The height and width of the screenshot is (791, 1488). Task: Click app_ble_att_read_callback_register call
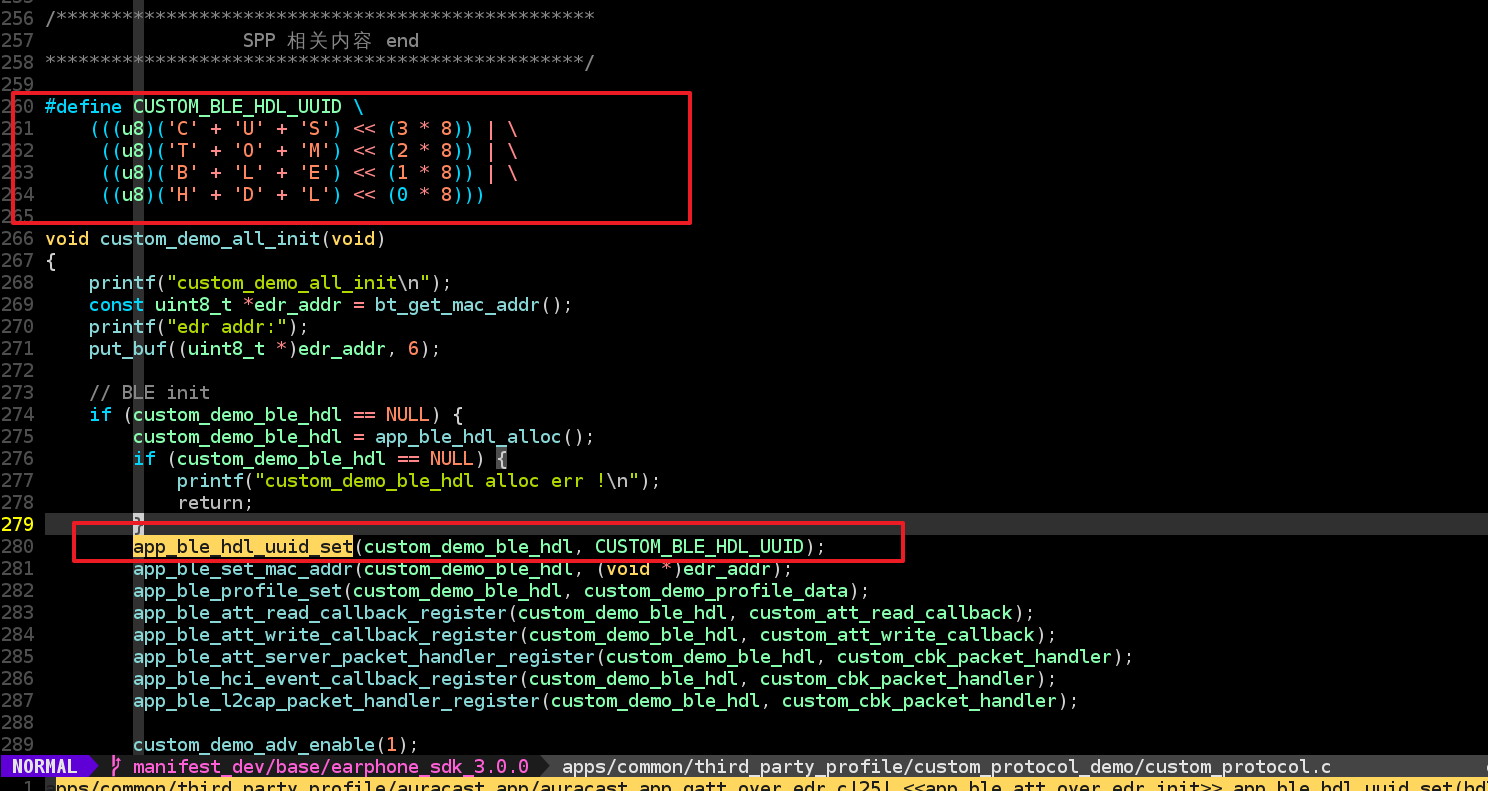tap(320, 612)
